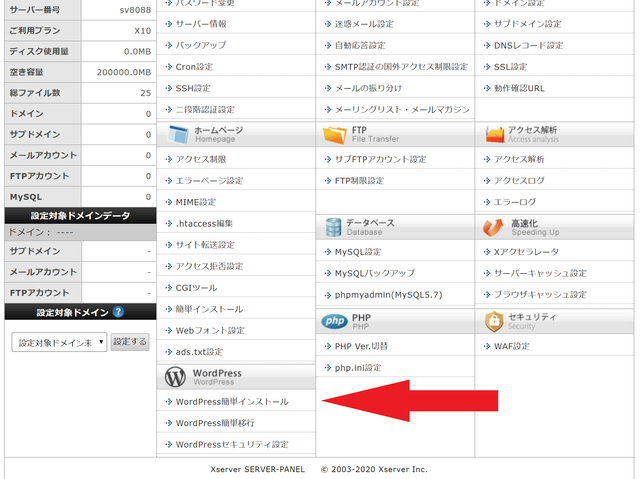The width and height of the screenshot is (640, 479).
Task: Click the sv8088 server number value
Action: pos(135,10)
